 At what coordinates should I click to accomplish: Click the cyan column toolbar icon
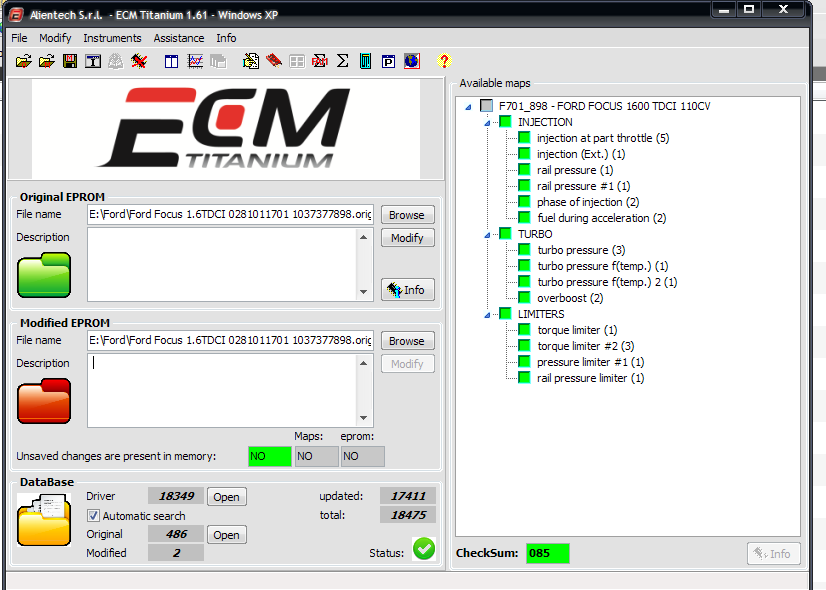click(x=366, y=62)
